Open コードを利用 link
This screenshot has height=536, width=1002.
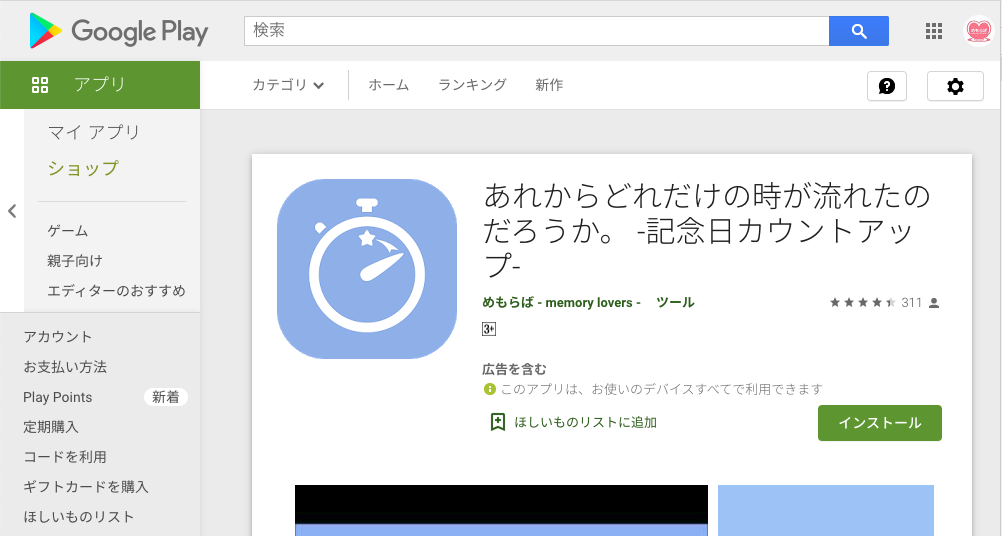pyautogui.click(x=65, y=457)
